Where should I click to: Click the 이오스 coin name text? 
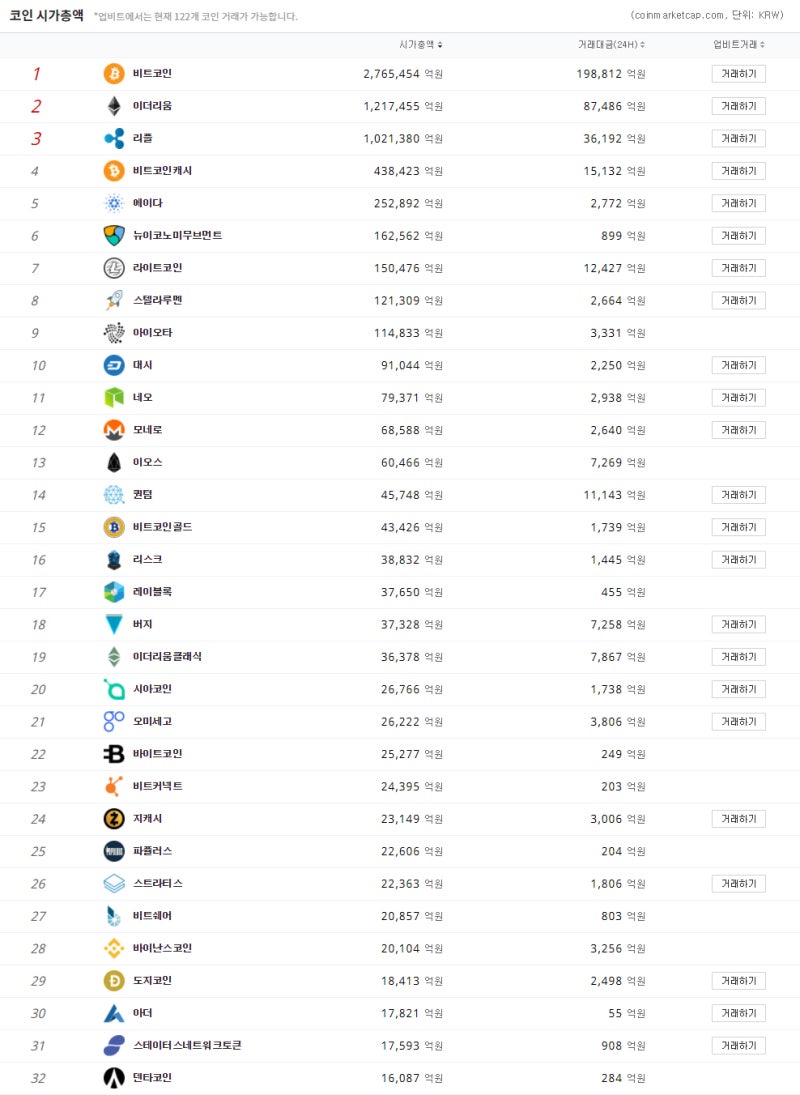[148, 462]
